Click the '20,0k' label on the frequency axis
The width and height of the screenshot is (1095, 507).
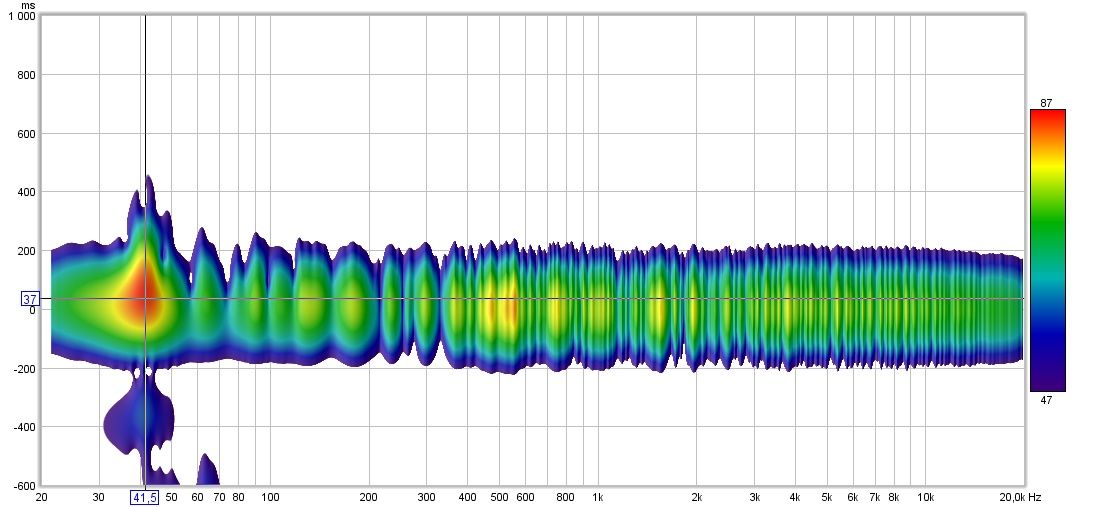(1011, 497)
